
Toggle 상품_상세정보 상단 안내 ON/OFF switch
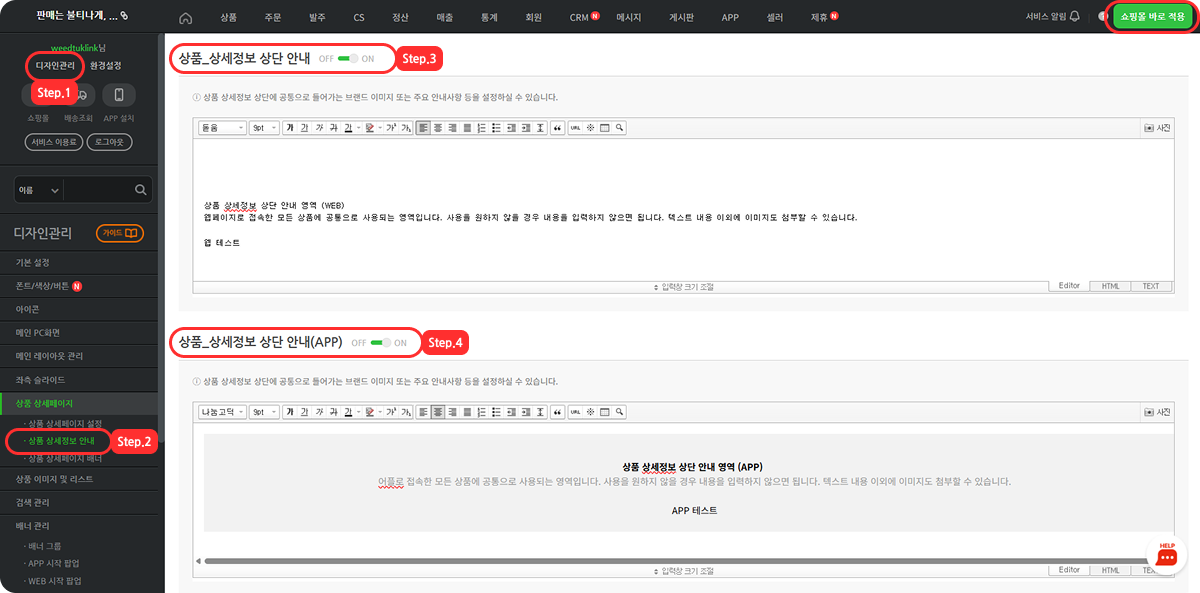pos(348,59)
